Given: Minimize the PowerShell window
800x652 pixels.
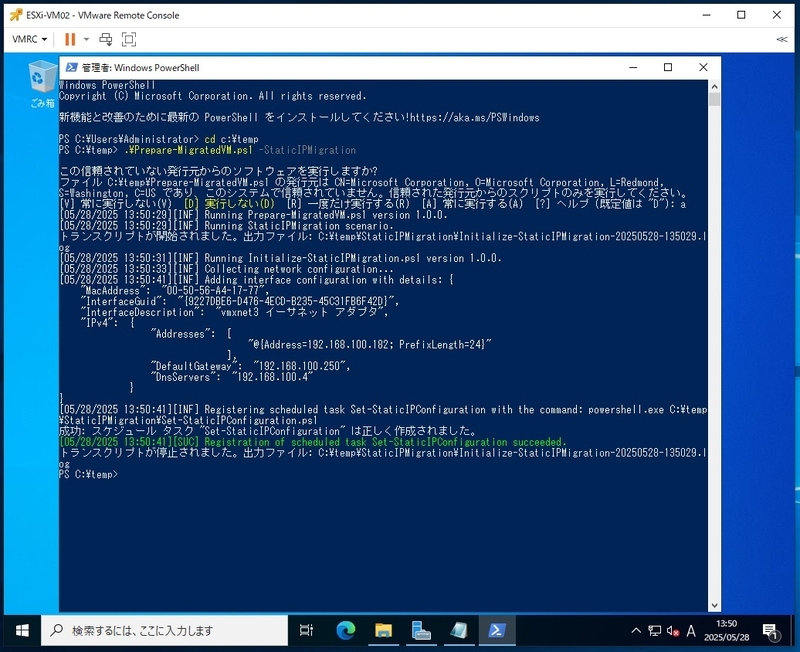Looking at the screenshot, I should (x=633, y=67).
